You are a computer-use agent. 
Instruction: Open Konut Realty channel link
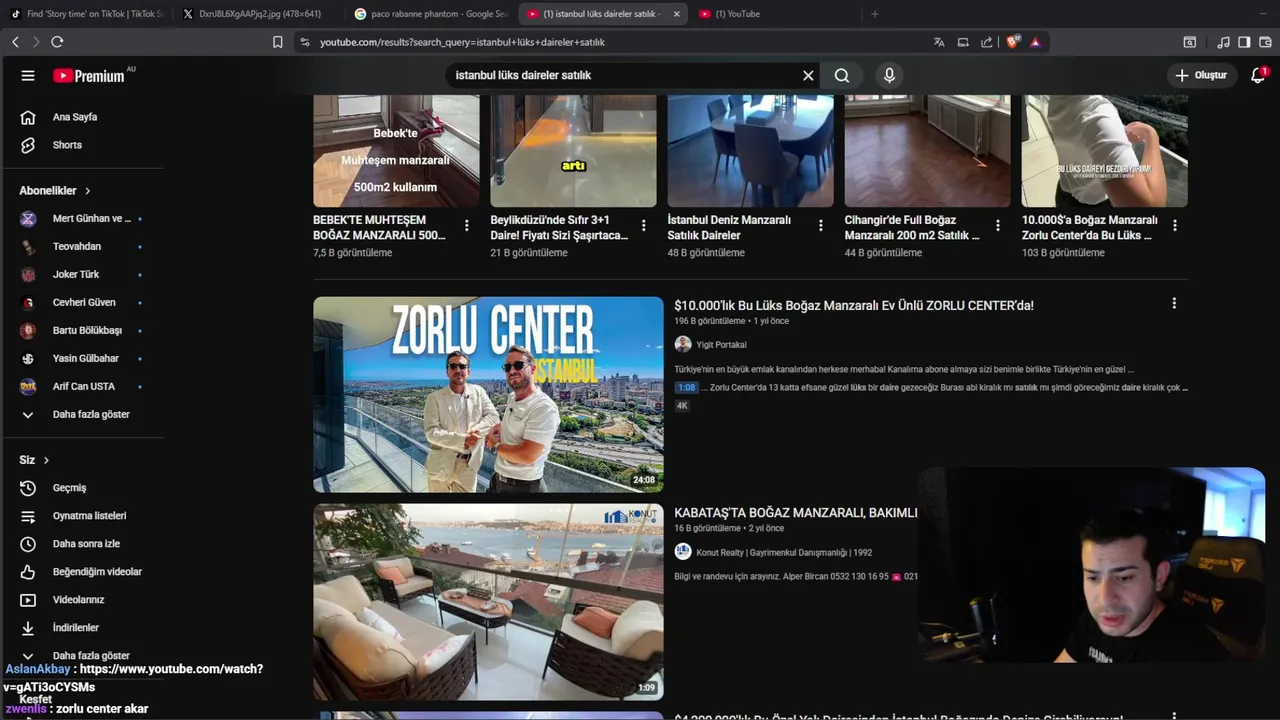point(784,552)
